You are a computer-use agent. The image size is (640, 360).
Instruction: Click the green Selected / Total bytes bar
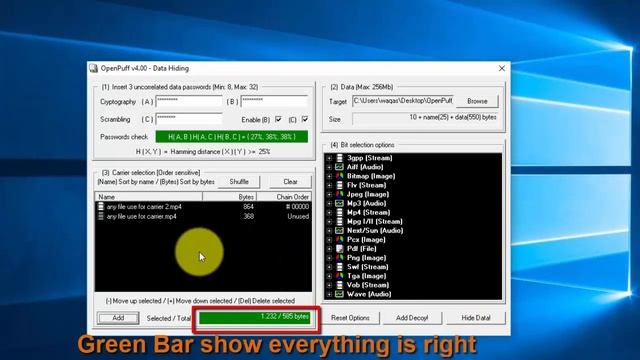pyautogui.click(x=255, y=318)
